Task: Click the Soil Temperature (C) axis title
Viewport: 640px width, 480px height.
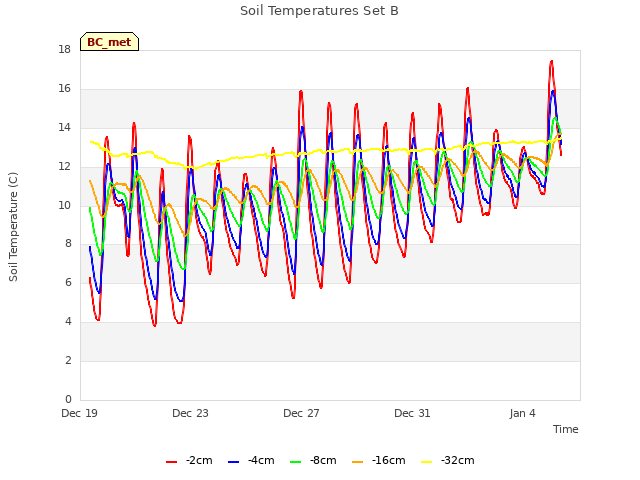Action: 13,227
